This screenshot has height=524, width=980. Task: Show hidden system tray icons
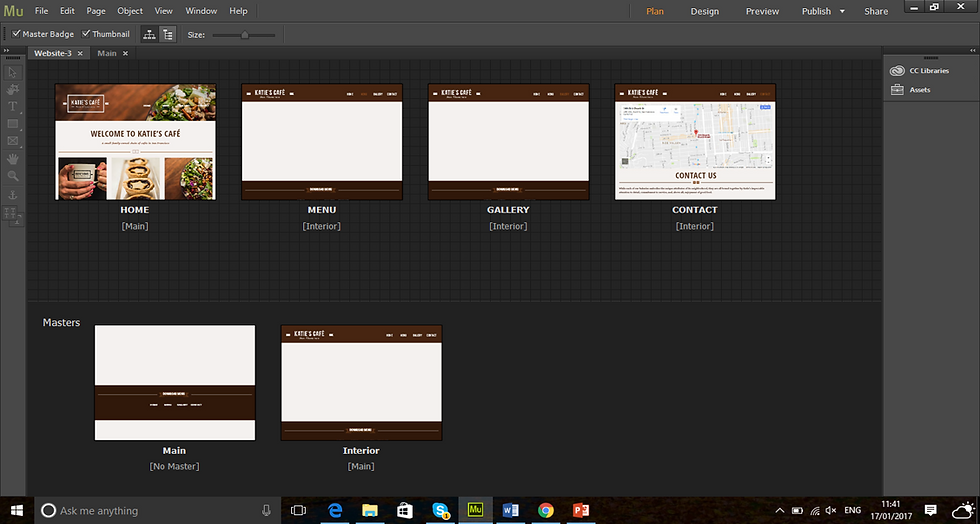pyautogui.click(x=779, y=510)
